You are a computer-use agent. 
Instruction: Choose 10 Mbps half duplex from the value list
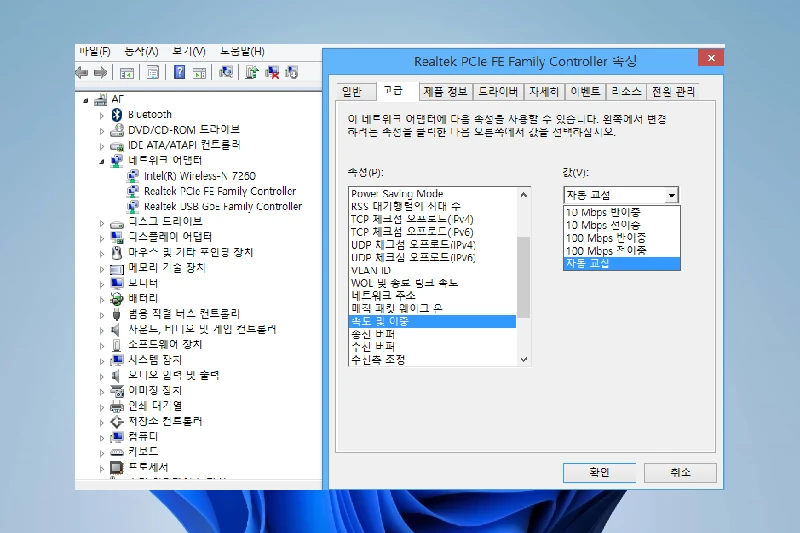pyautogui.click(x=621, y=212)
